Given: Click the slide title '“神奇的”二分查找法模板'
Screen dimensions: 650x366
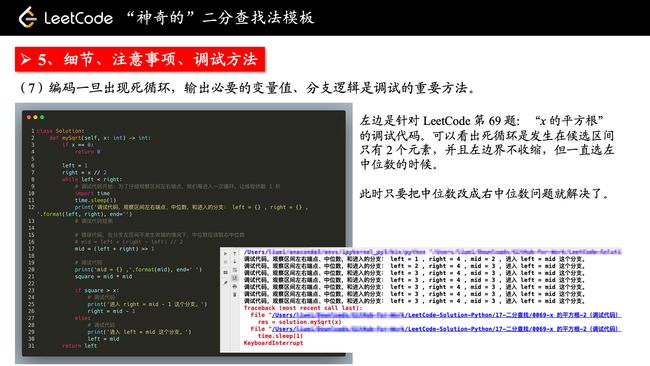Looking at the screenshot, I should (220, 17).
